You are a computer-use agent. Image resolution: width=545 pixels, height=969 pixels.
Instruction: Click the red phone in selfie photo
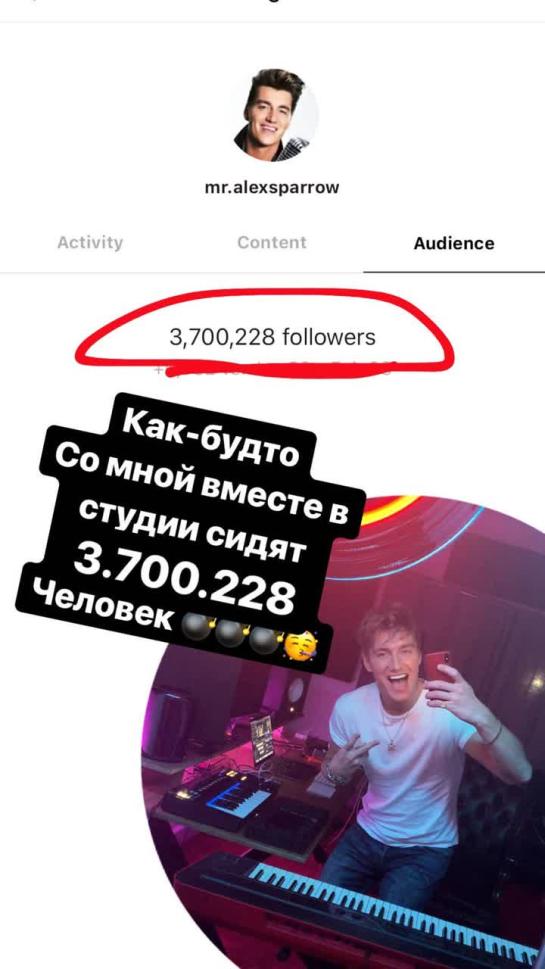[439, 664]
